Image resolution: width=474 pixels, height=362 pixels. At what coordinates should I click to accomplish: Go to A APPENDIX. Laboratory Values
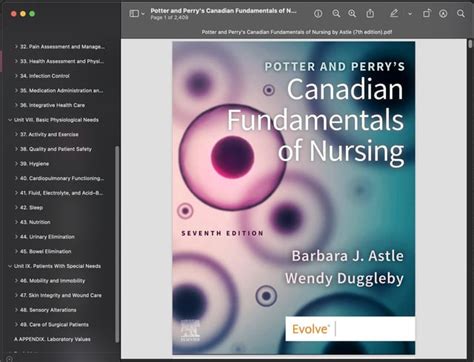click(x=52, y=339)
